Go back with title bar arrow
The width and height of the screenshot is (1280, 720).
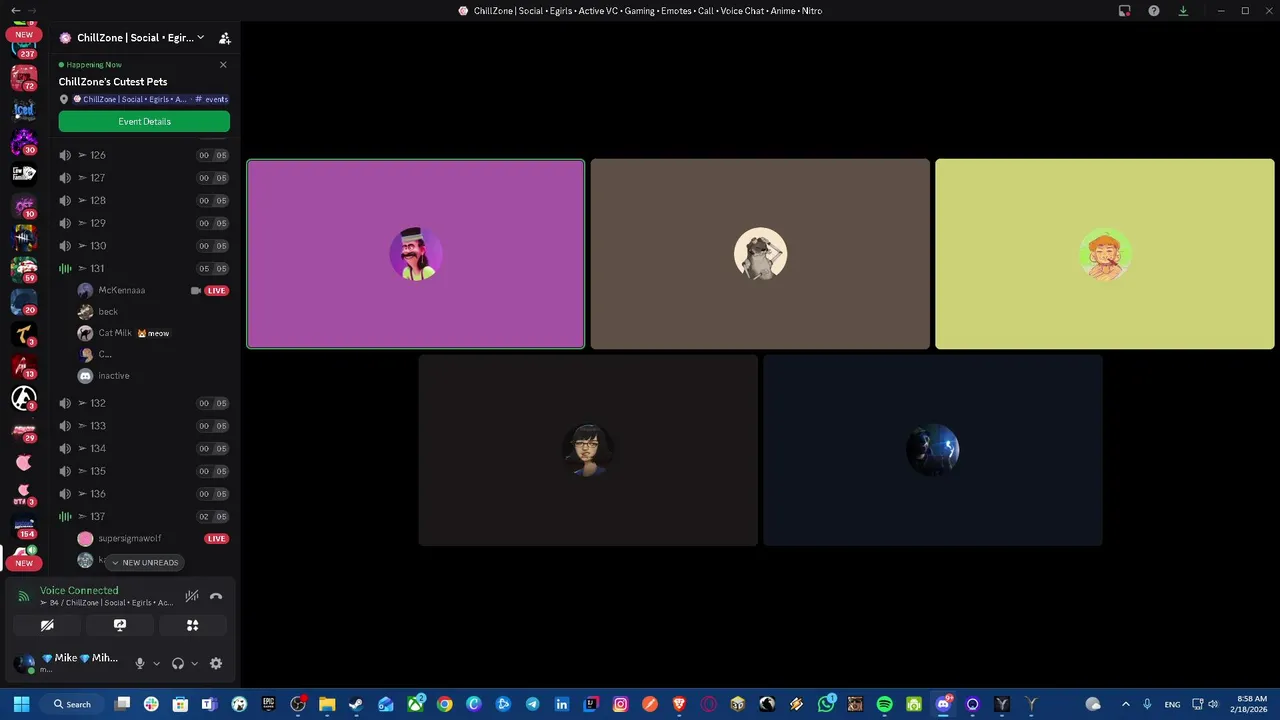point(15,11)
